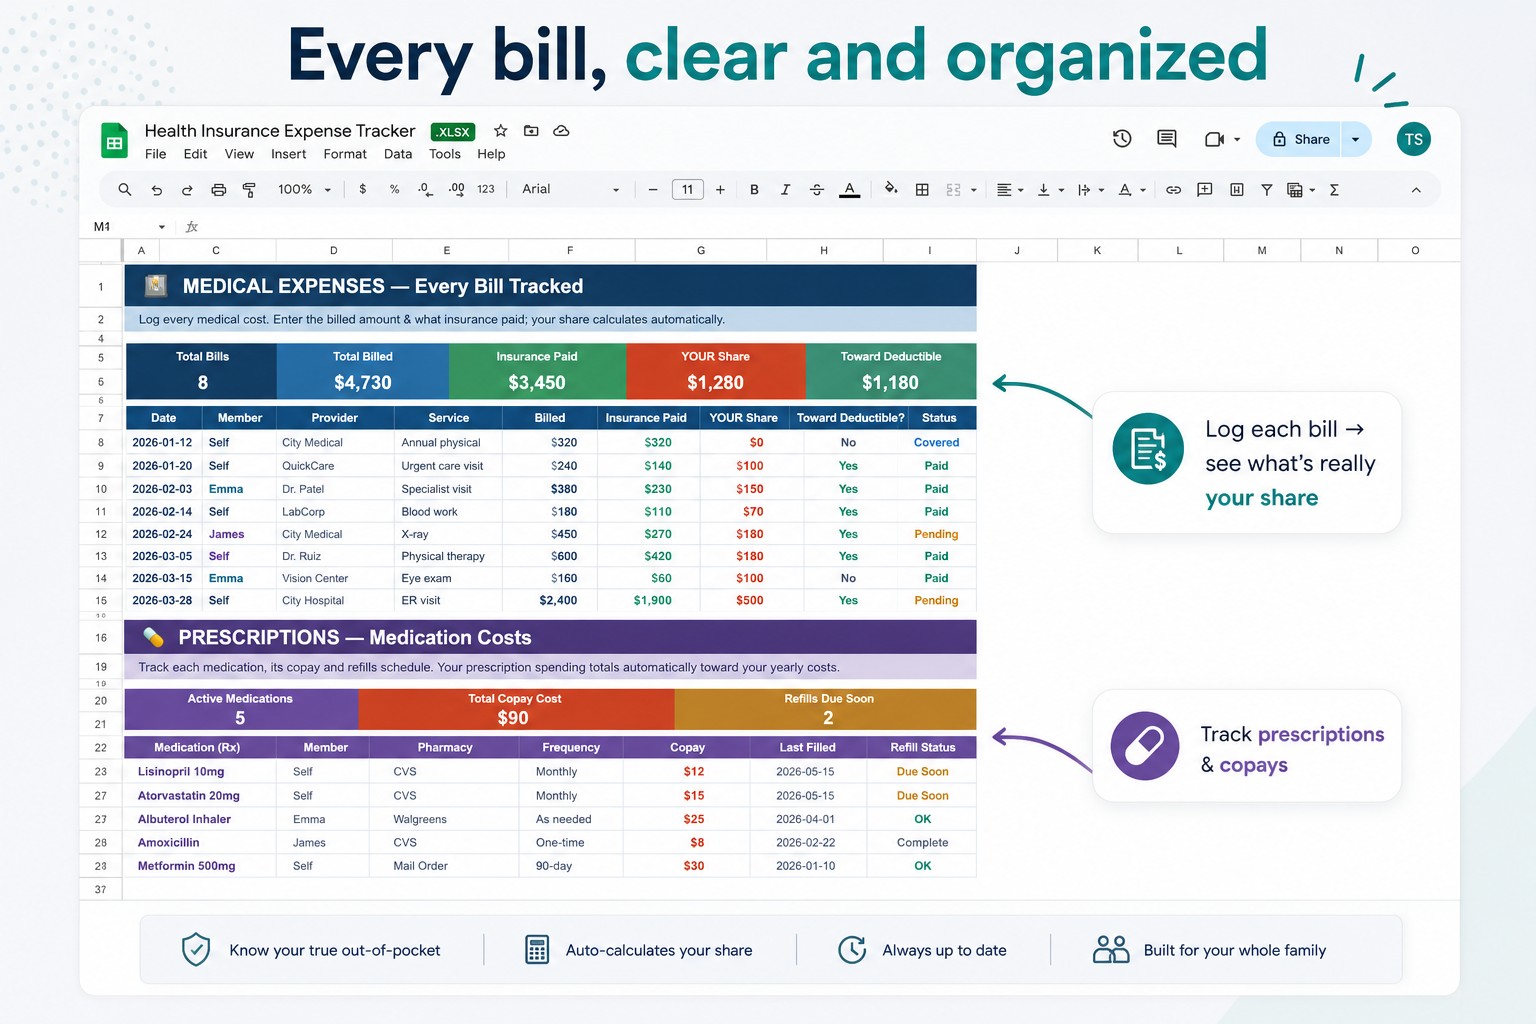Viewport: 1536px width, 1024px height.
Task: Click the Share button
Action: [1300, 139]
